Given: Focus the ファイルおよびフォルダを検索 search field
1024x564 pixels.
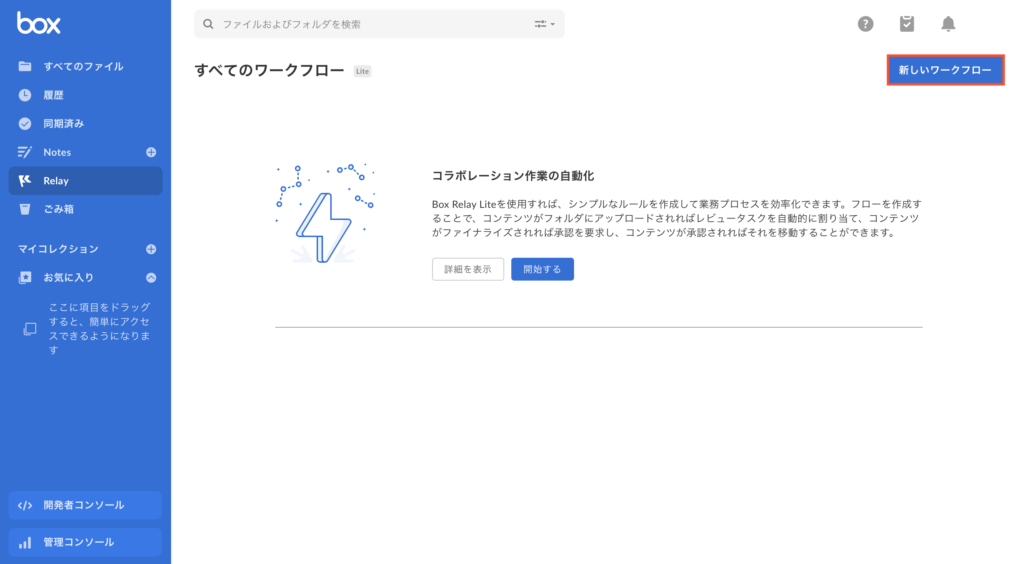Looking at the screenshot, I should click(x=379, y=24).
